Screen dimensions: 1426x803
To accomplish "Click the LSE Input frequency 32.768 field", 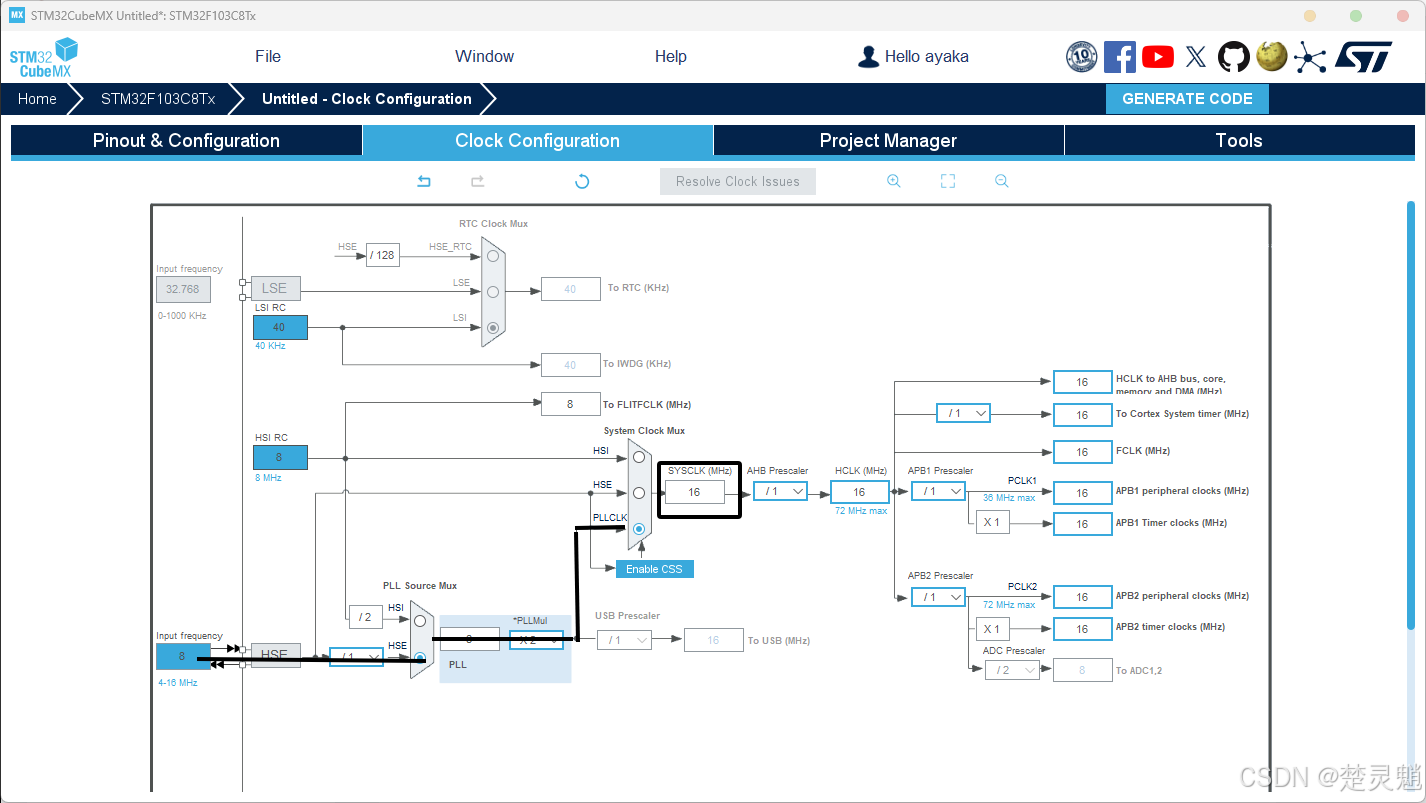I will (183, 289).
